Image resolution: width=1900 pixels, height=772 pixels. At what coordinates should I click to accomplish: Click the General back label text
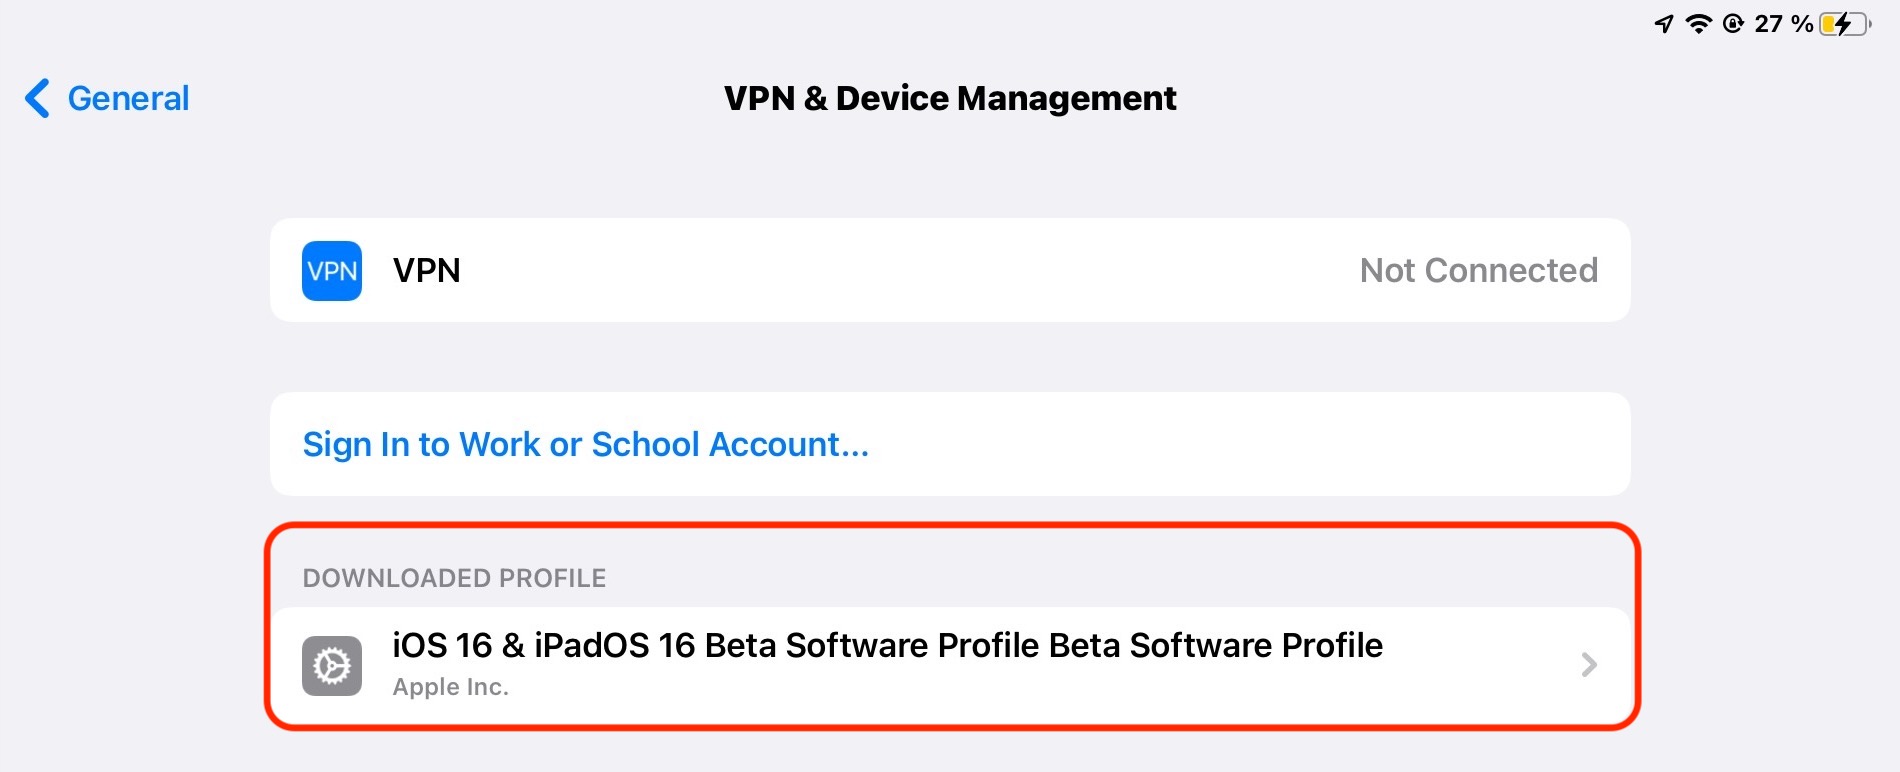[128, 98]
